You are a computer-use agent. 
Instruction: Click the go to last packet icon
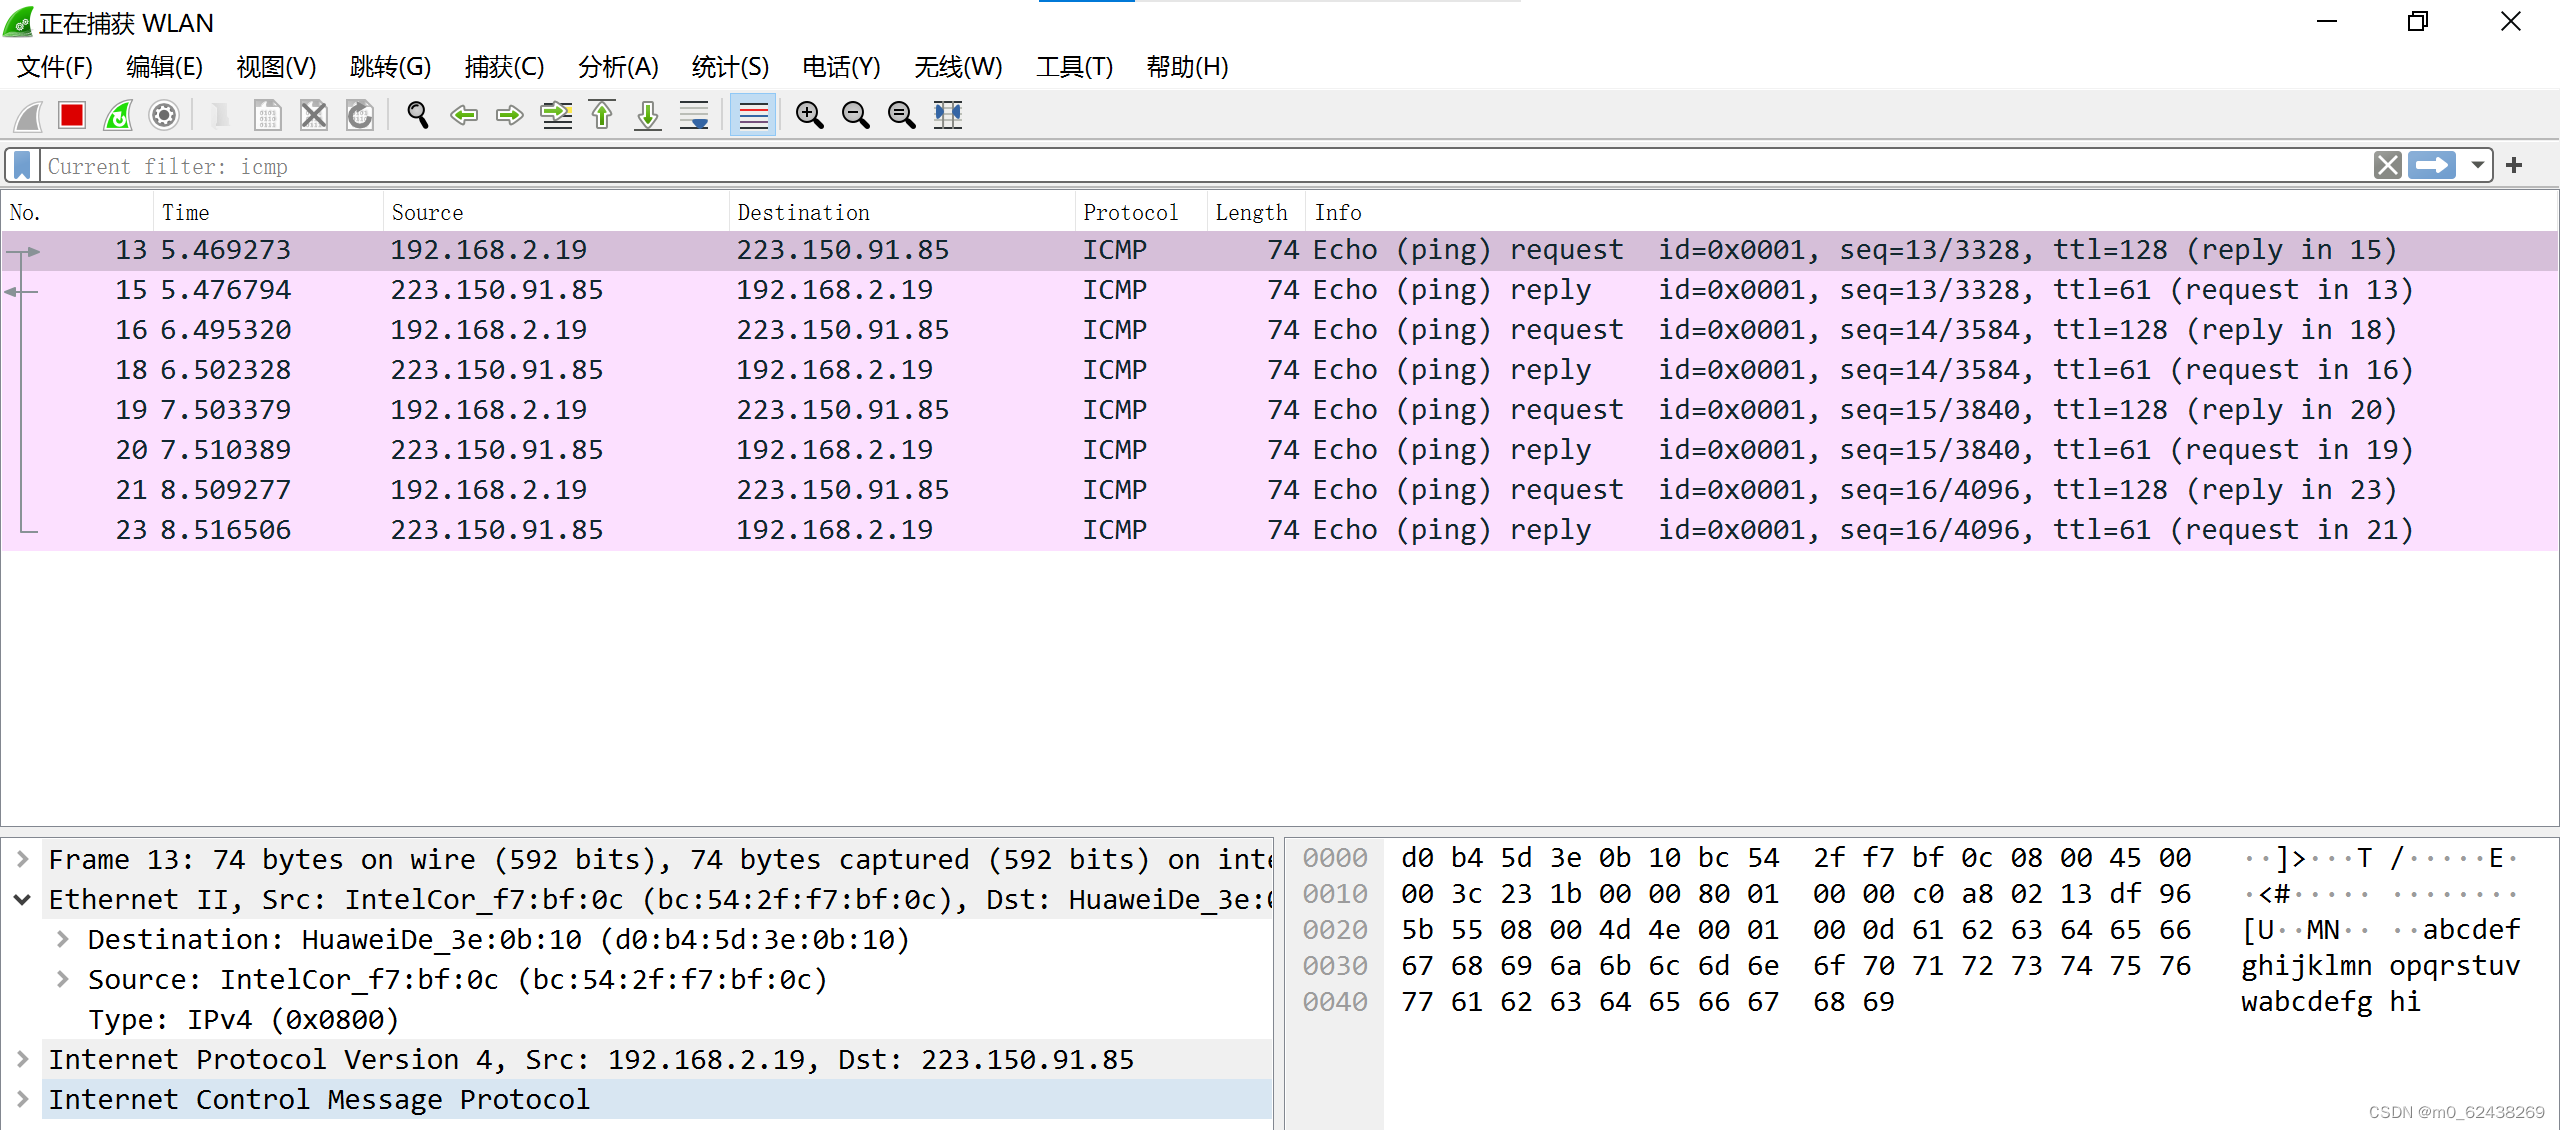647,115
